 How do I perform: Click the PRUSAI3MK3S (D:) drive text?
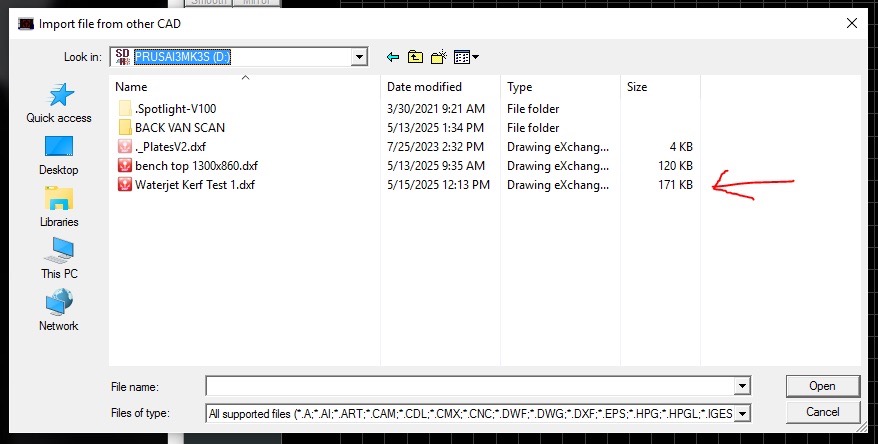(x=182, y=57)
